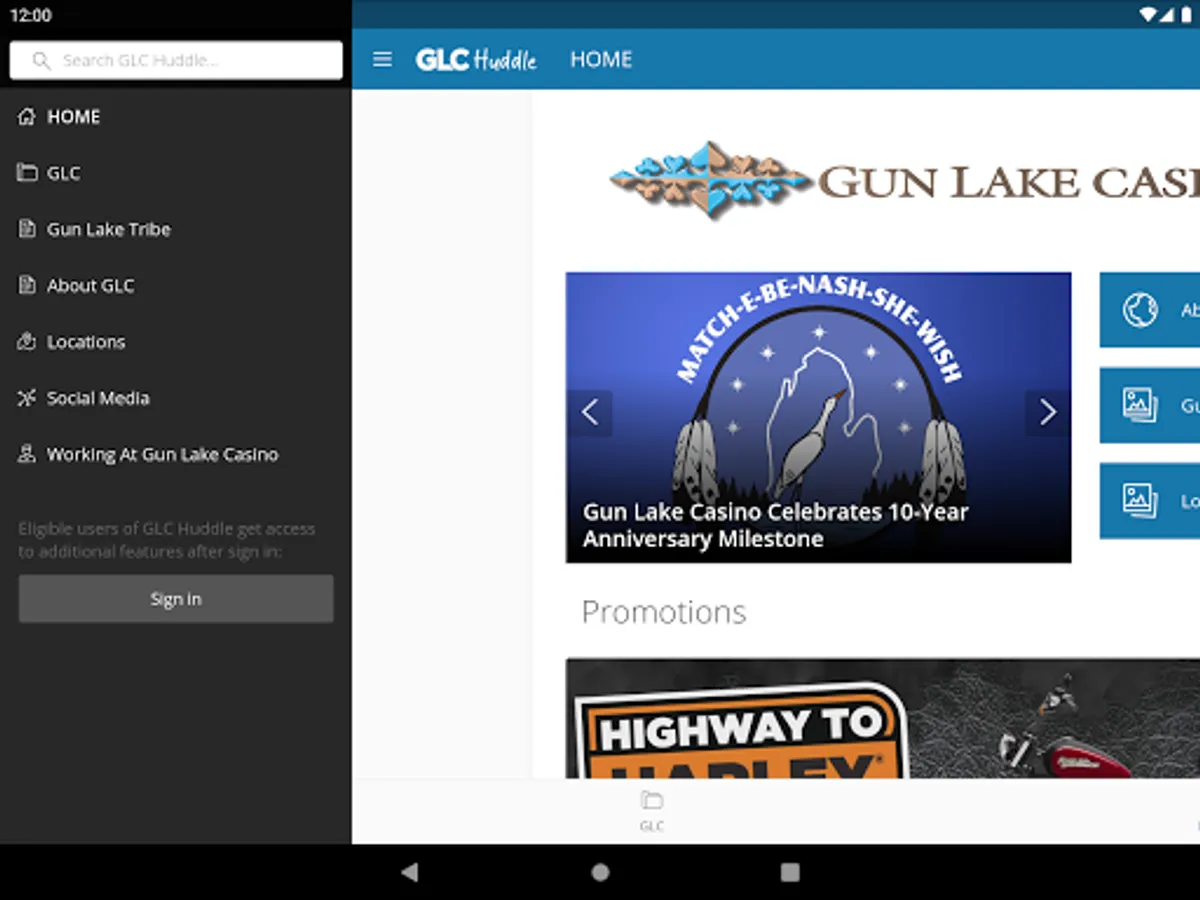This screenshot has height=900, width=1200.
Task: Go to next carousel slide arrow
Action: click(x=1047, y=412)
